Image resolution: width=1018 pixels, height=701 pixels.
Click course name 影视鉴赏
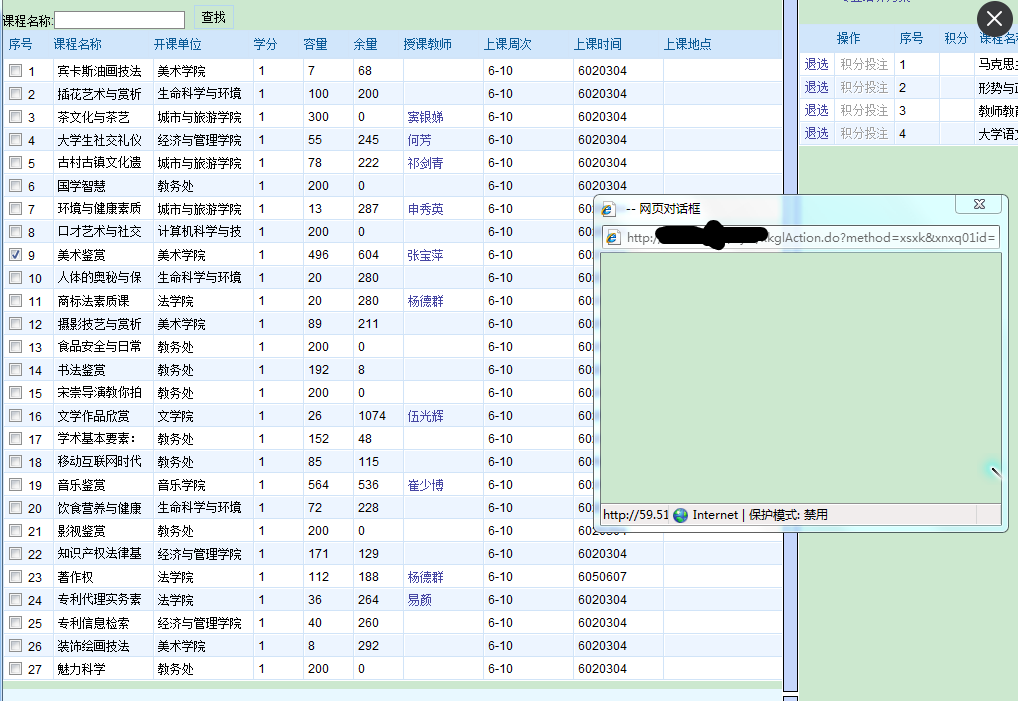tap(81, 531)
